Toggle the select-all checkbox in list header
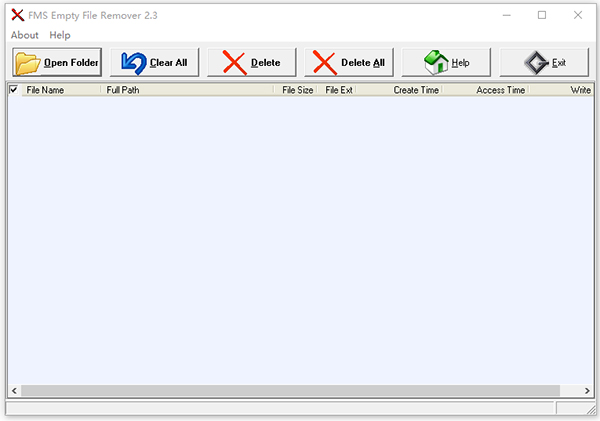The width and height of the screenshot is (600, 421). (x=14, y=90)
